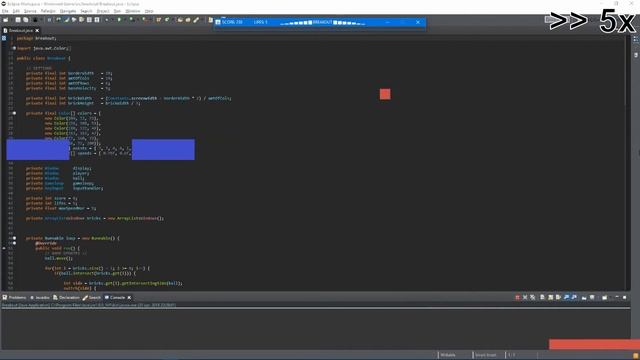Click the 'ball.move();' code line
This screenshot has height=360, width=640.
(x=59, y=258)
